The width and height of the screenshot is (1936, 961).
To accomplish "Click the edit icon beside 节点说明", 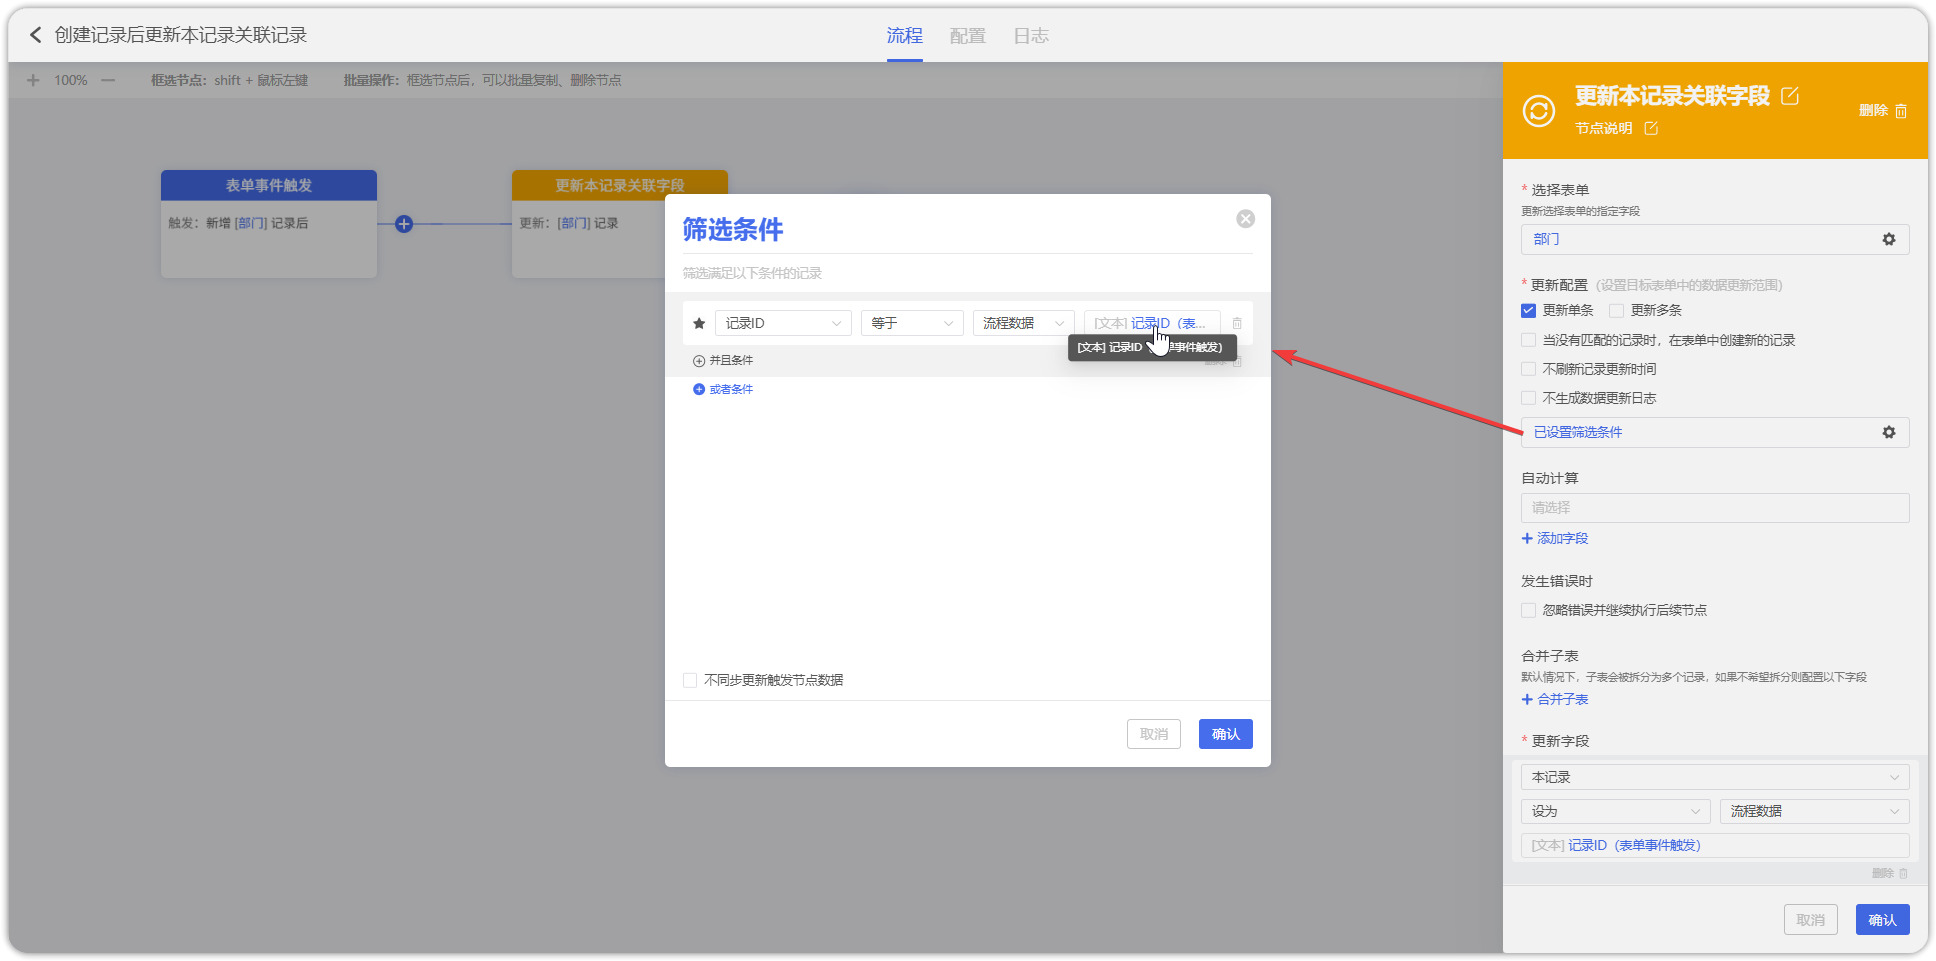I will 1651,128.
